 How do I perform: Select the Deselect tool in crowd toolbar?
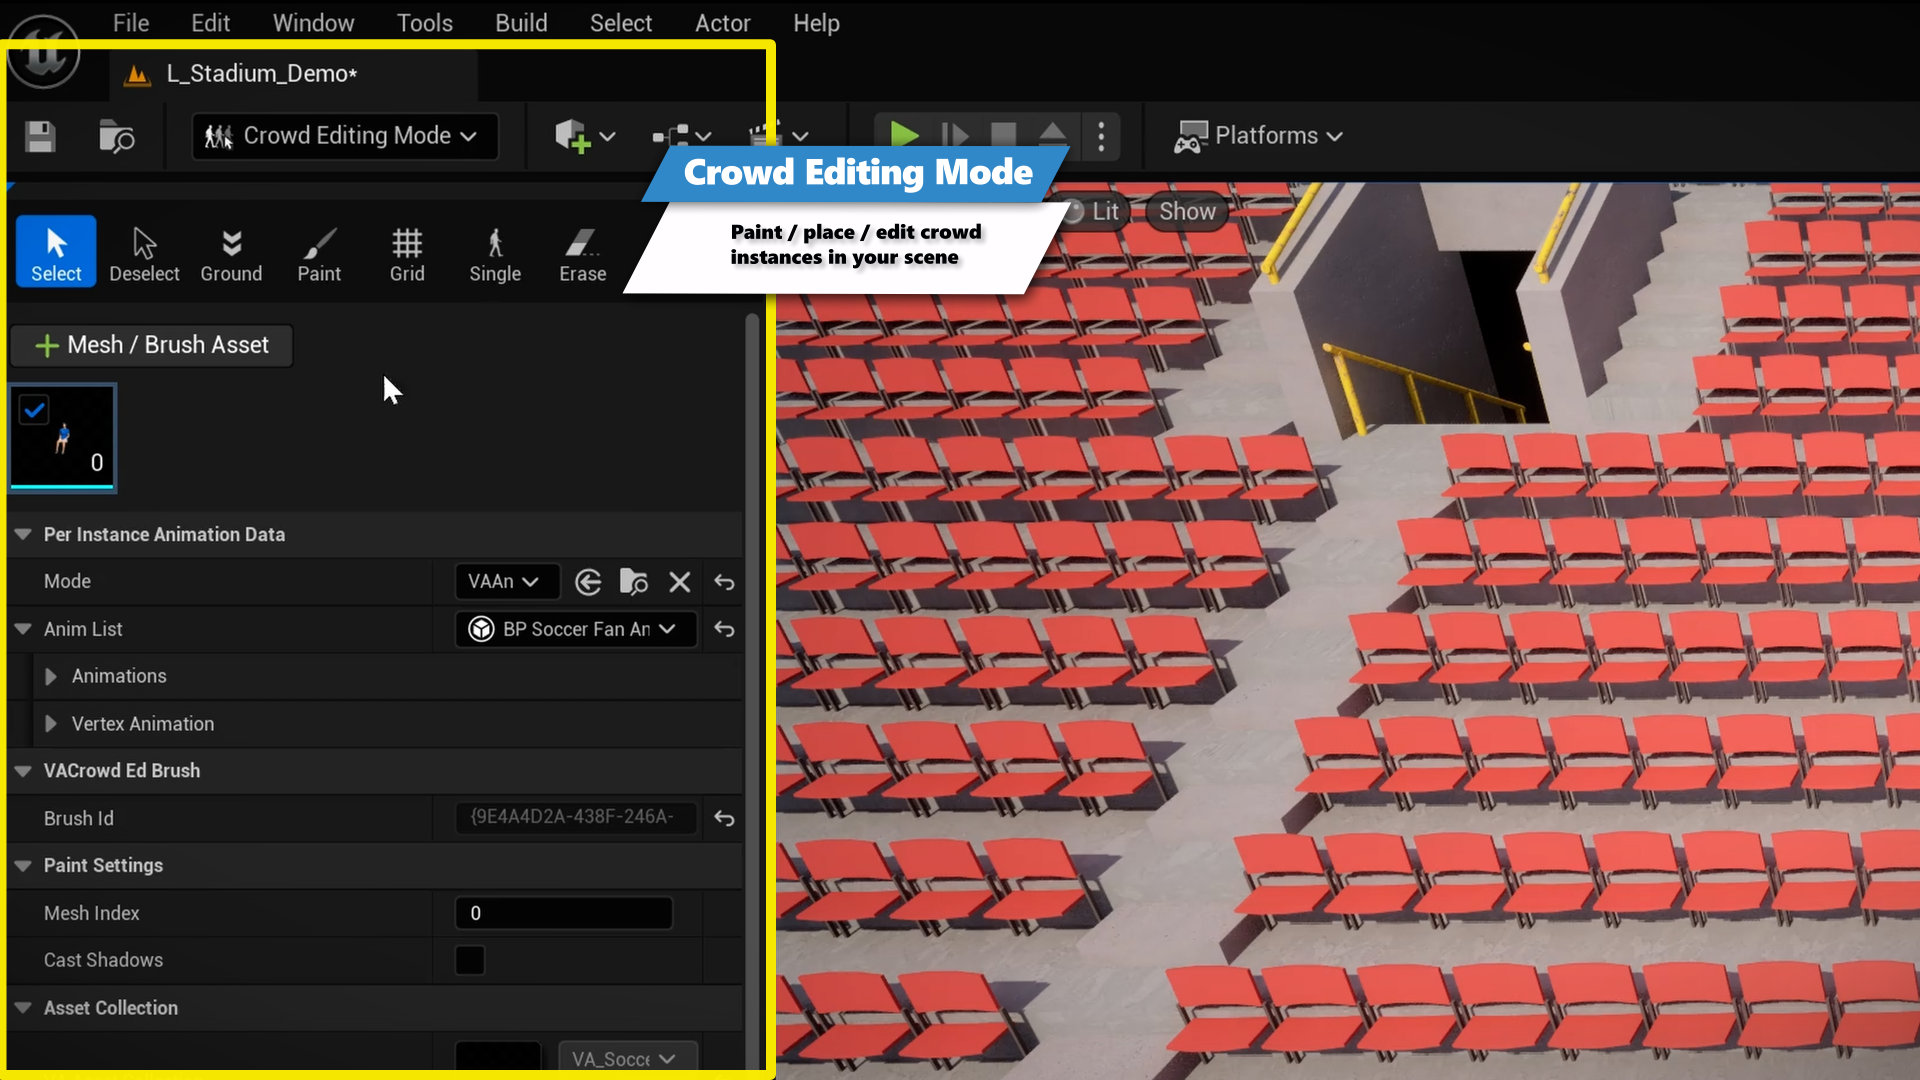click(144, 252)
